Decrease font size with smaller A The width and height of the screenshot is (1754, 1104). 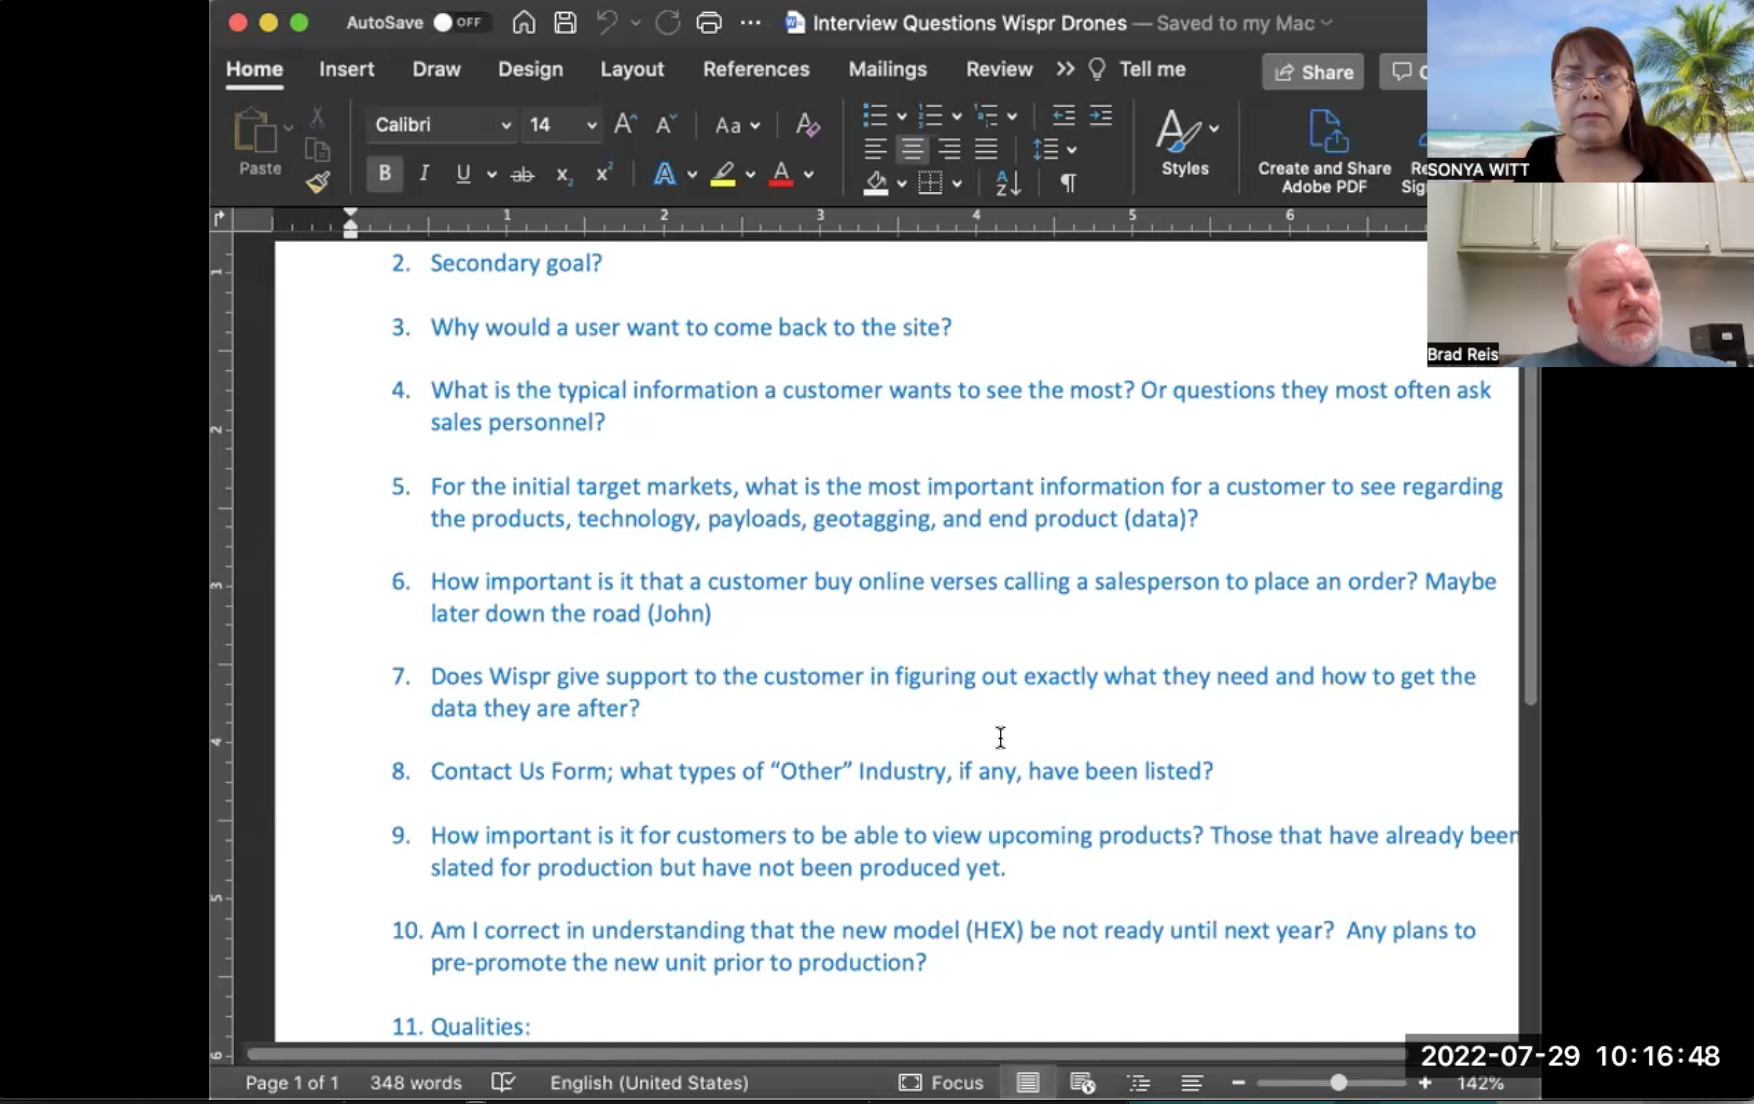point(665,124)
